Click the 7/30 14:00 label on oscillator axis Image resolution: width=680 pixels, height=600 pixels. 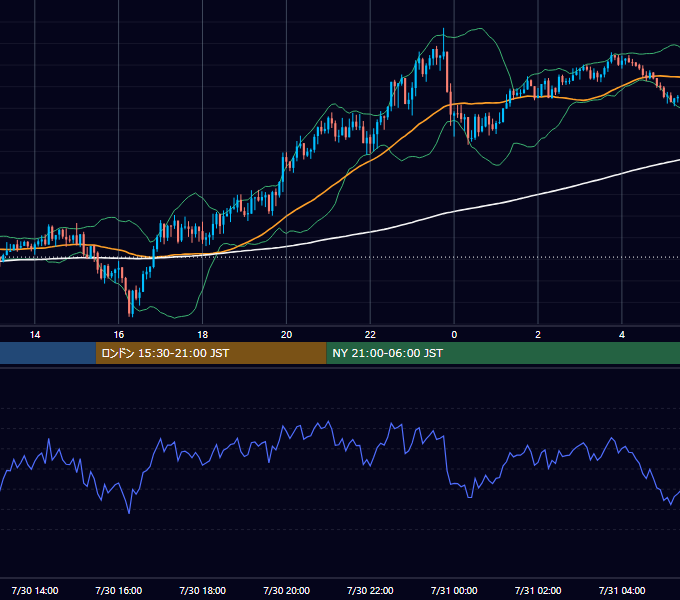[x=35, y=590]
